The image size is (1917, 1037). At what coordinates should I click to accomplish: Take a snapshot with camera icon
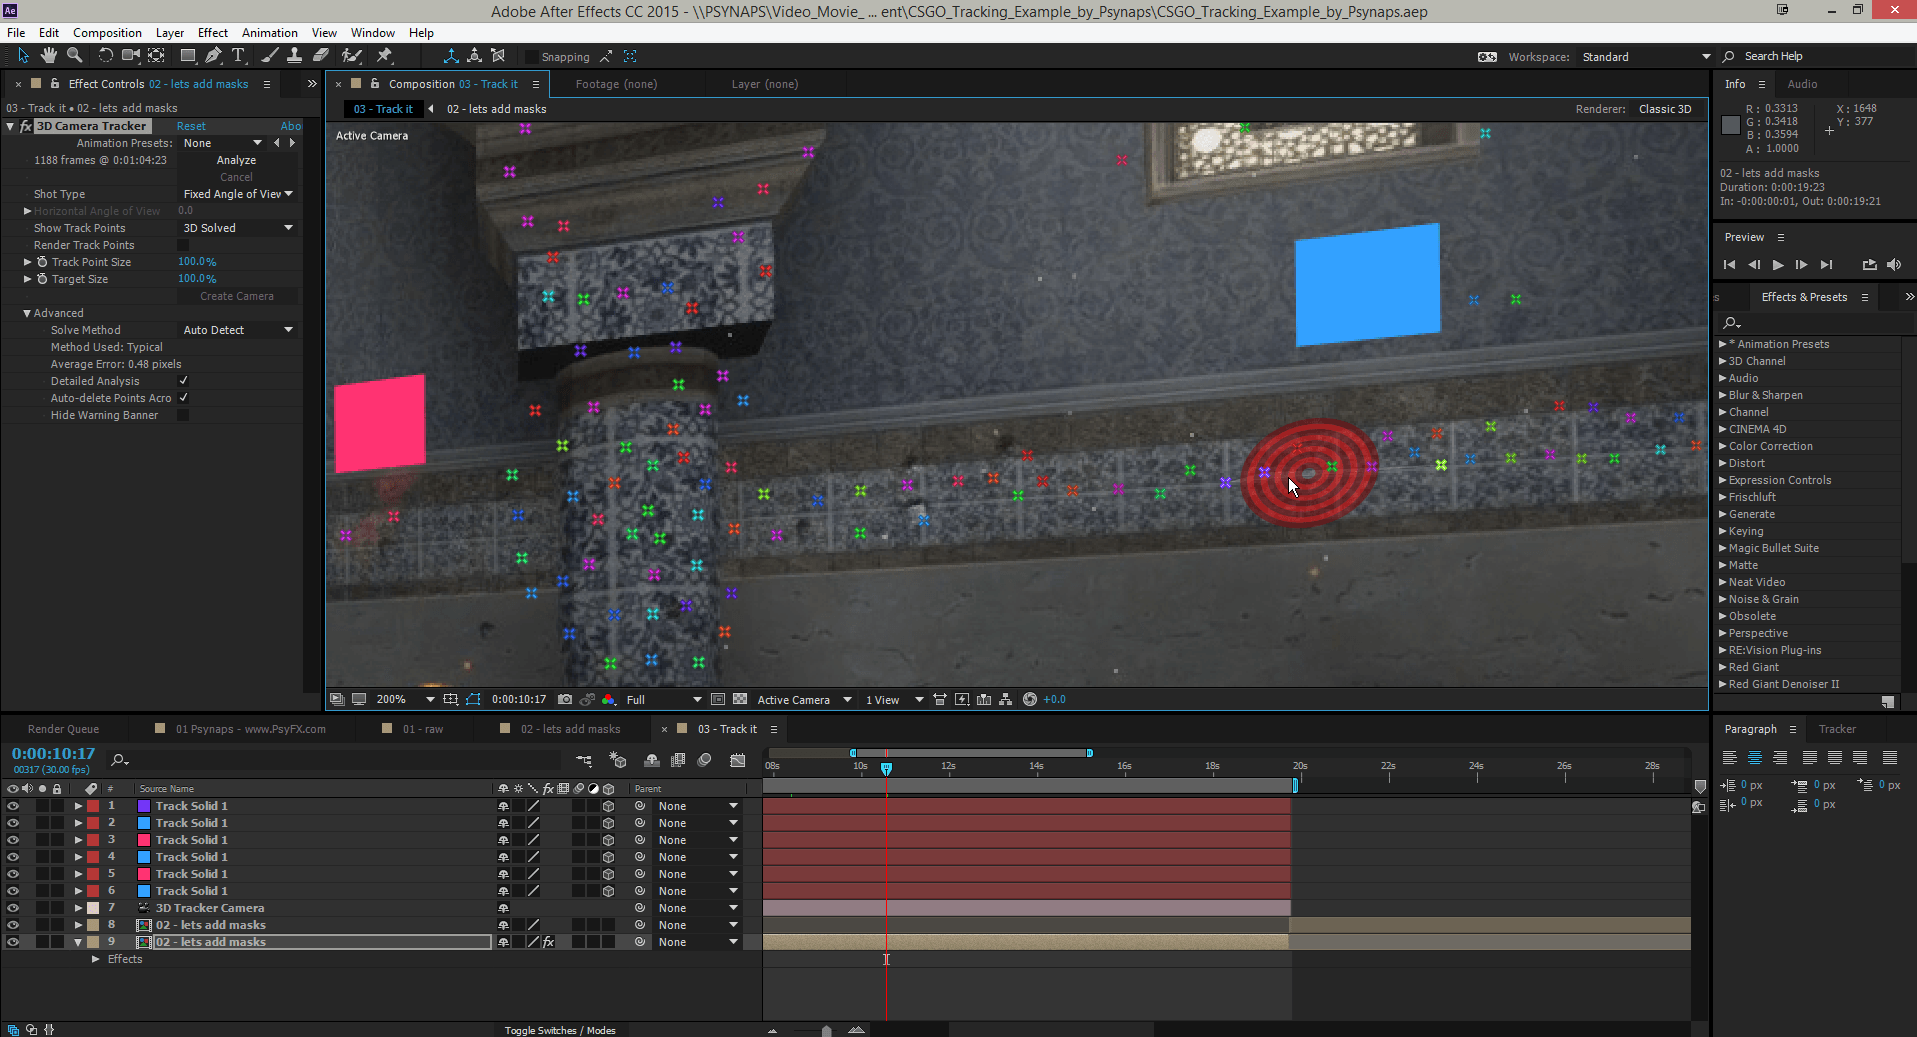coord(565,699)
